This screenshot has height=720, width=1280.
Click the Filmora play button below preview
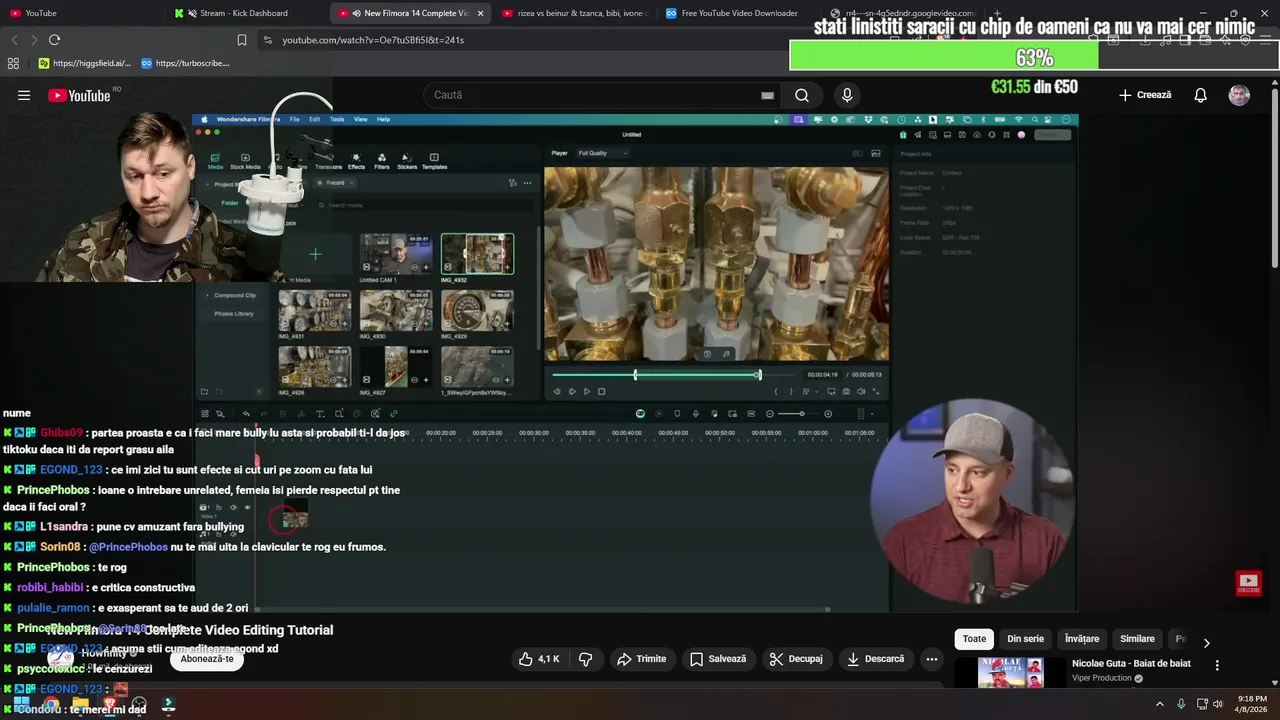coord(586,392)
